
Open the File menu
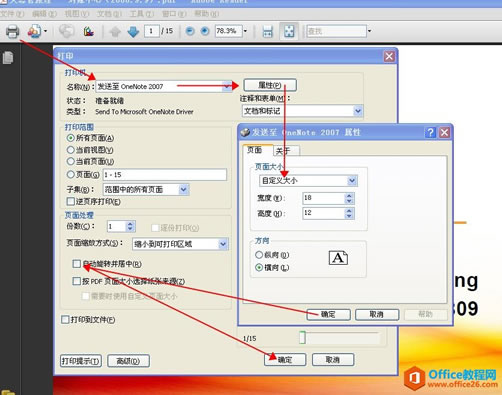(x=12, y=14)
